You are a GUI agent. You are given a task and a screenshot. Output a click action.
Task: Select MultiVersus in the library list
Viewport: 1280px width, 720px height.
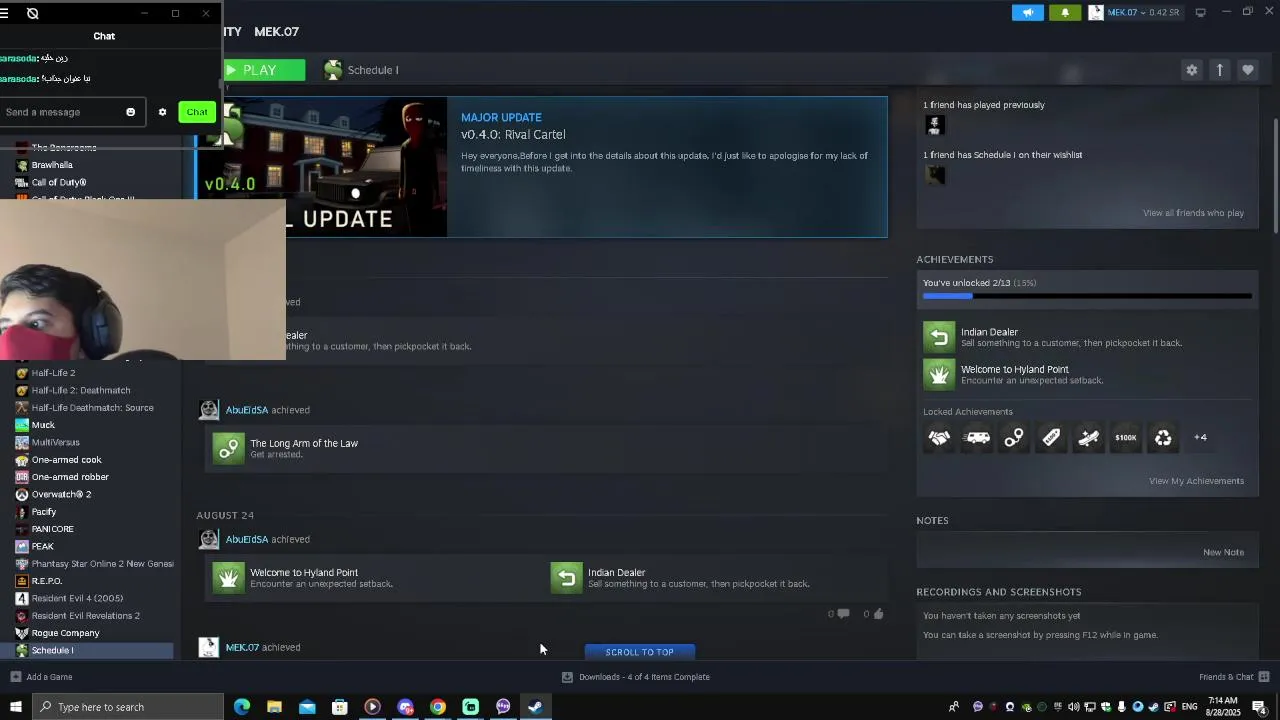click(55, 442)
